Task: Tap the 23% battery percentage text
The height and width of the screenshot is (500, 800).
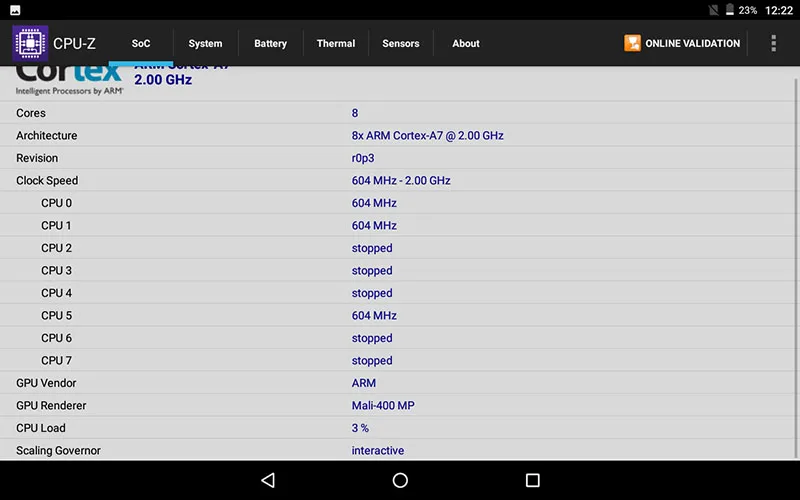Action: click(x=747, y=10)
